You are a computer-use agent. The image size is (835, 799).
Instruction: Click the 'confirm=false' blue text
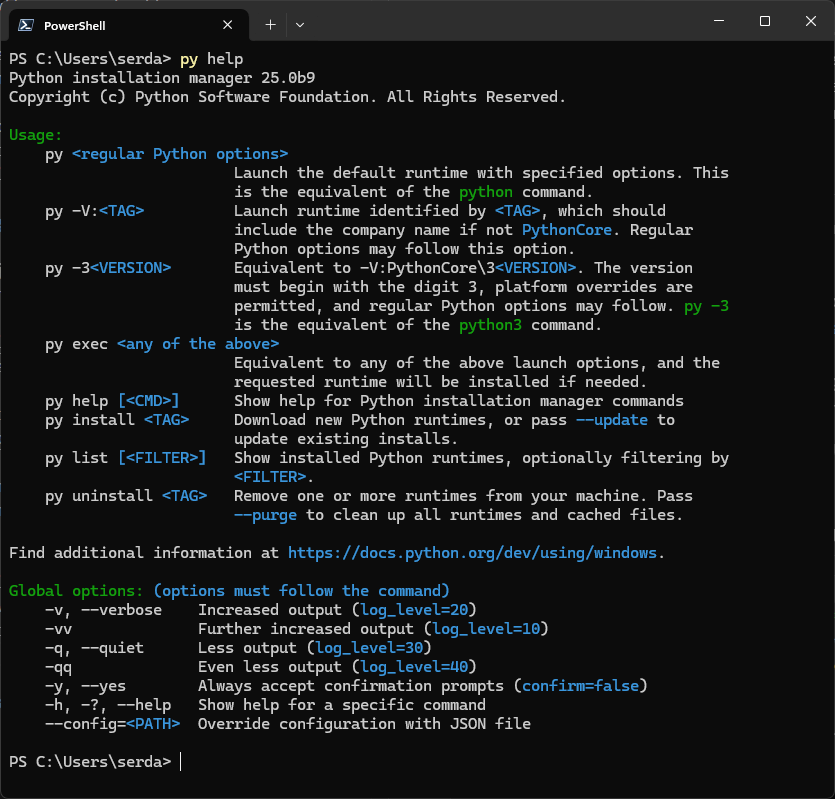pyautogui.click(x=581, y=685)
